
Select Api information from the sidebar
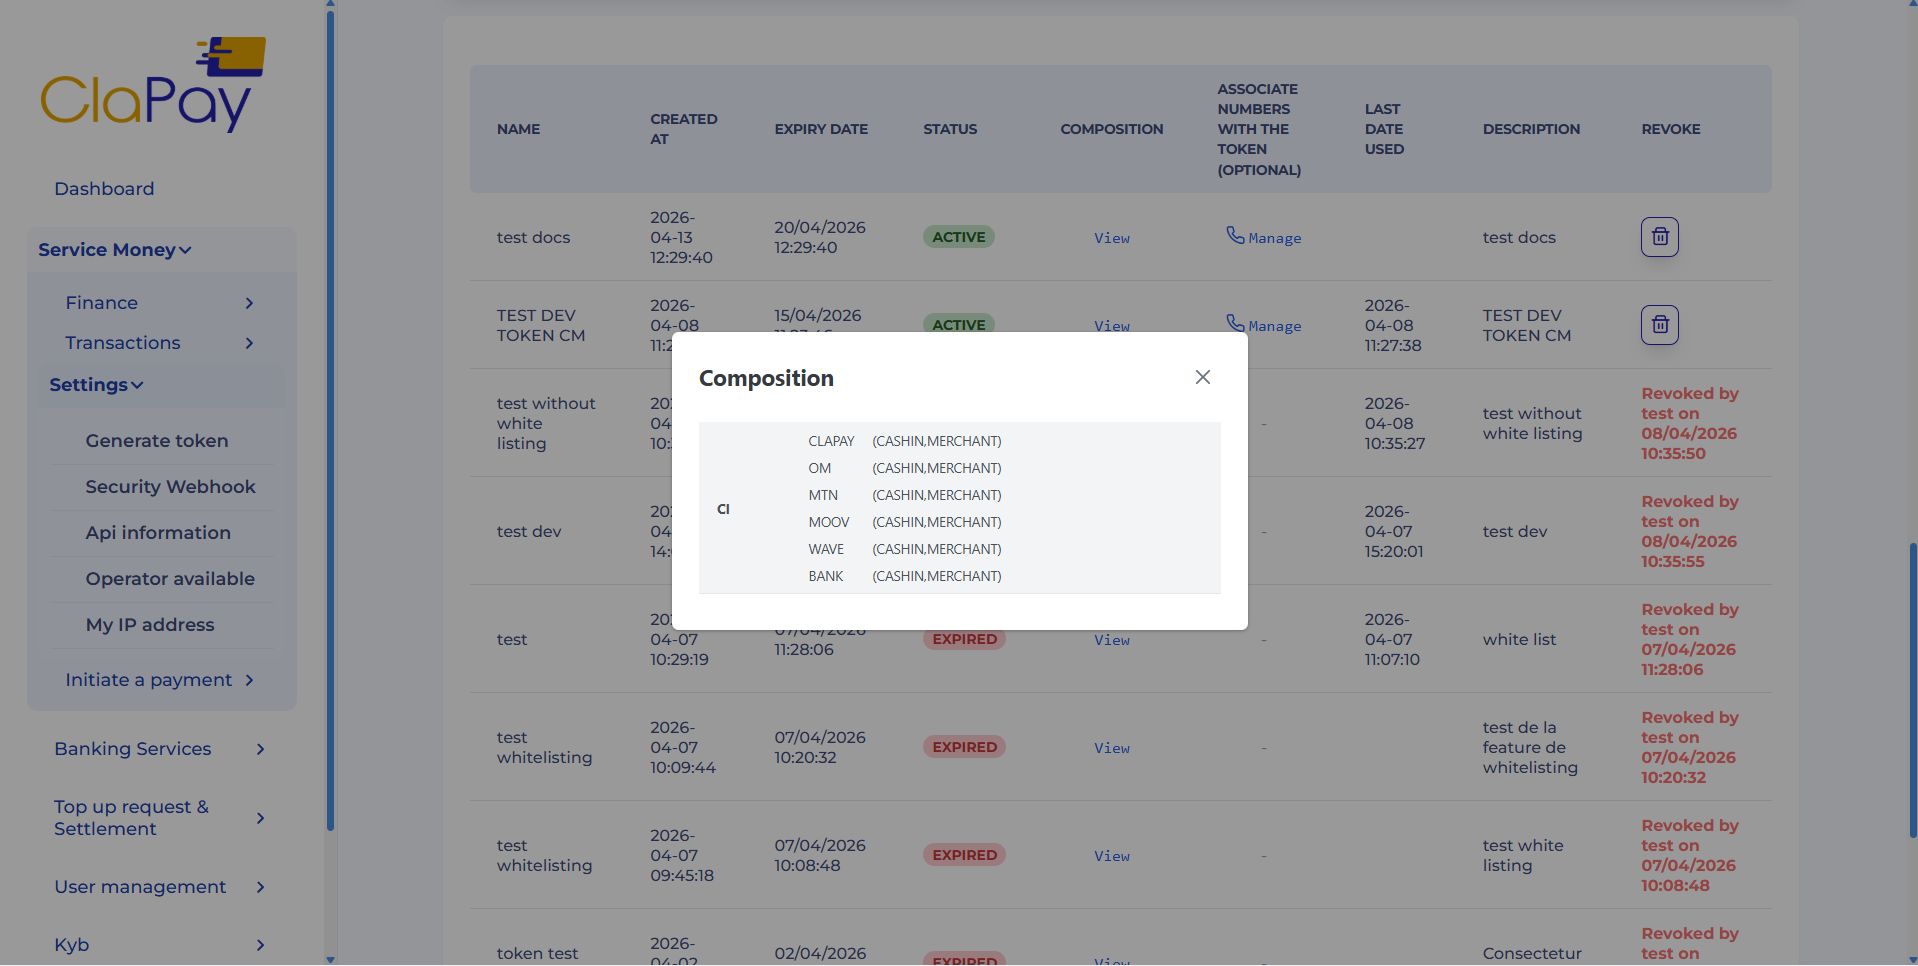coord(158,532)
